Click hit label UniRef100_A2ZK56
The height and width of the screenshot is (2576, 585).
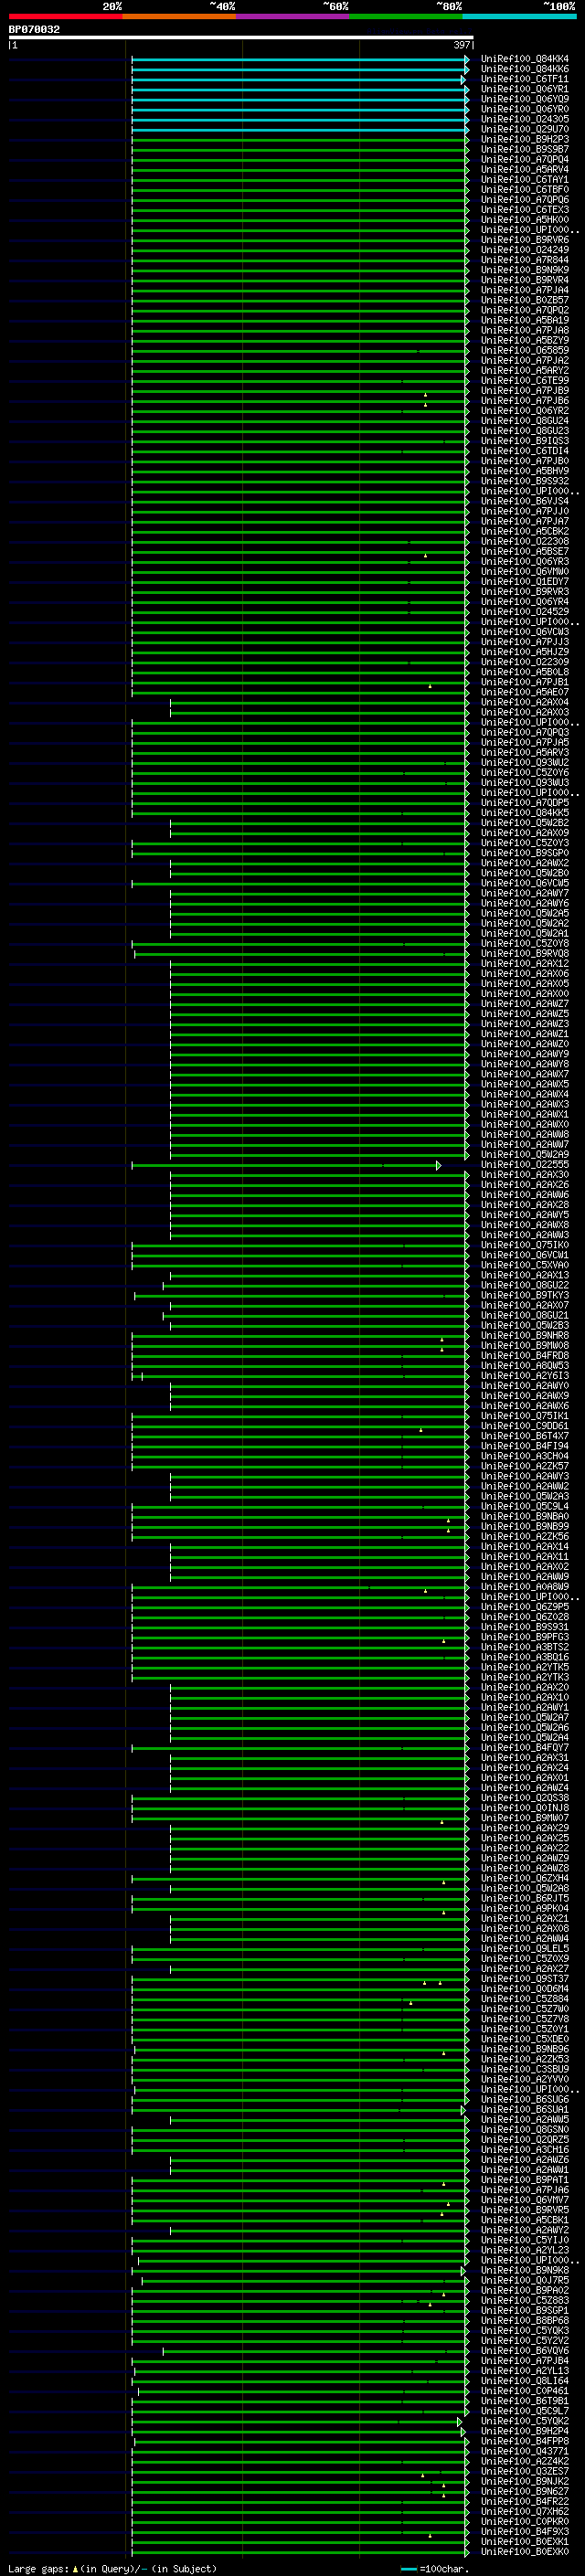coord(524,1536)
